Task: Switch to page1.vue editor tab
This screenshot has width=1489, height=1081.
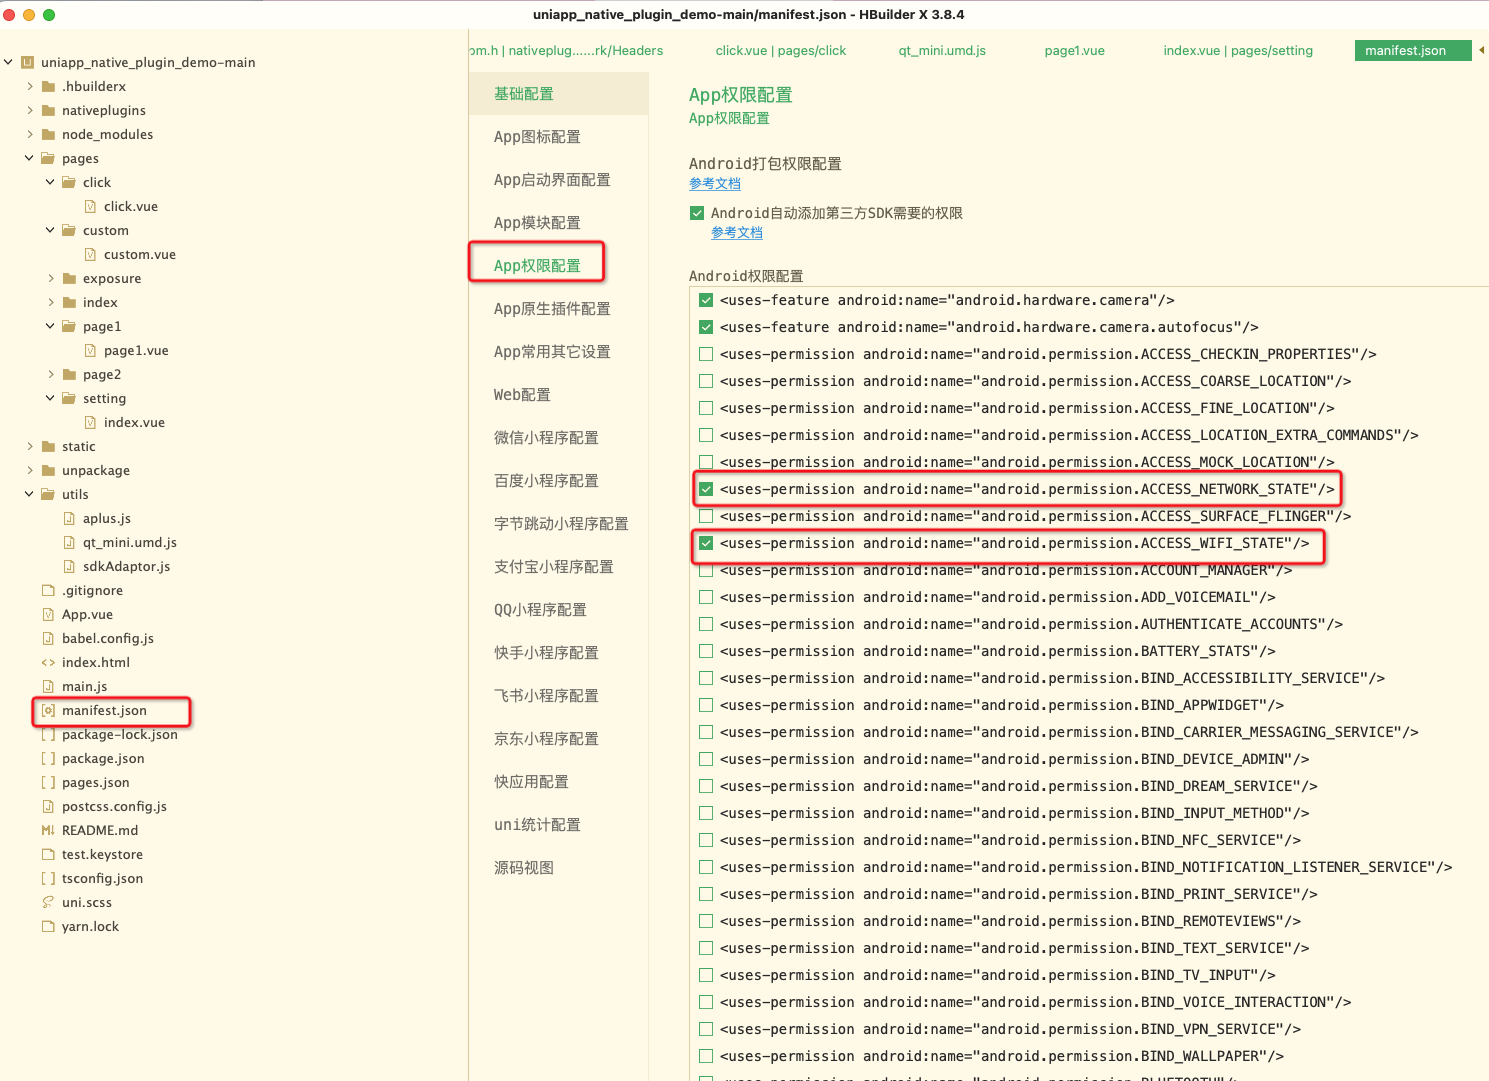Action: tap(1075, 51)
